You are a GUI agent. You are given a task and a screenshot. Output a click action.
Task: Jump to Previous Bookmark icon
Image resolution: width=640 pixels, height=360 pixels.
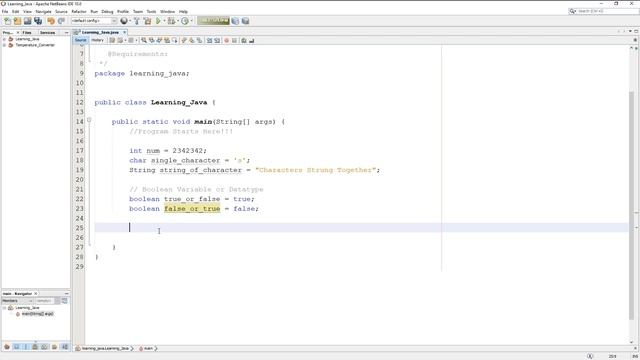click(184, 40)
